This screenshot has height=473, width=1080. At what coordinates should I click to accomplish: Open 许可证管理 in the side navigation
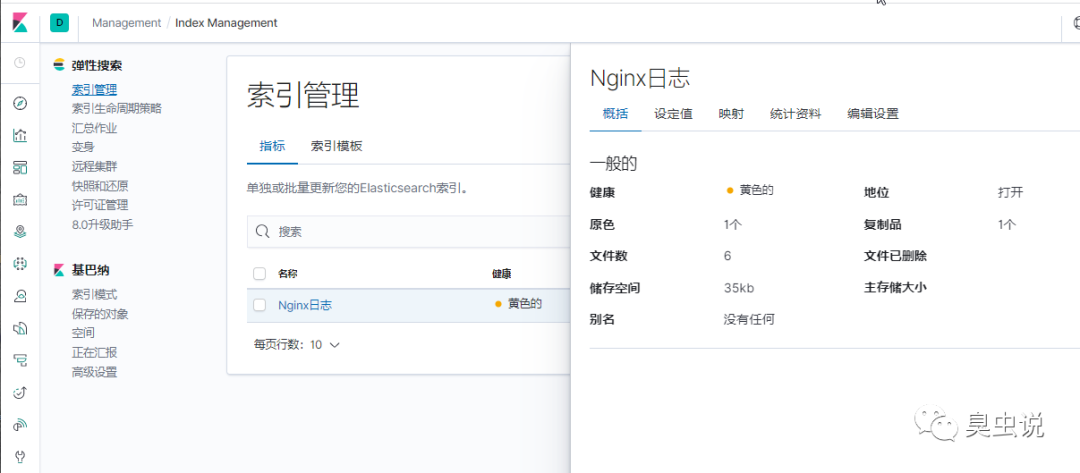(100, 205)
